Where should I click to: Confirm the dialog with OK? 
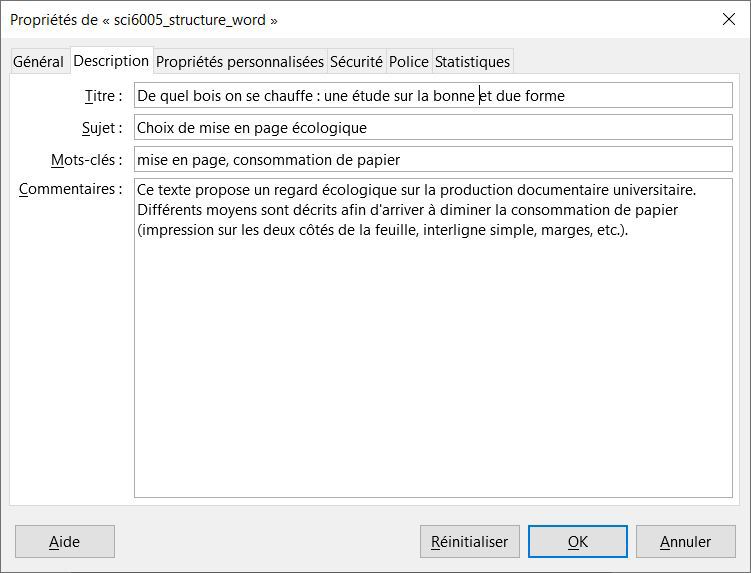[x=578, y=542]
